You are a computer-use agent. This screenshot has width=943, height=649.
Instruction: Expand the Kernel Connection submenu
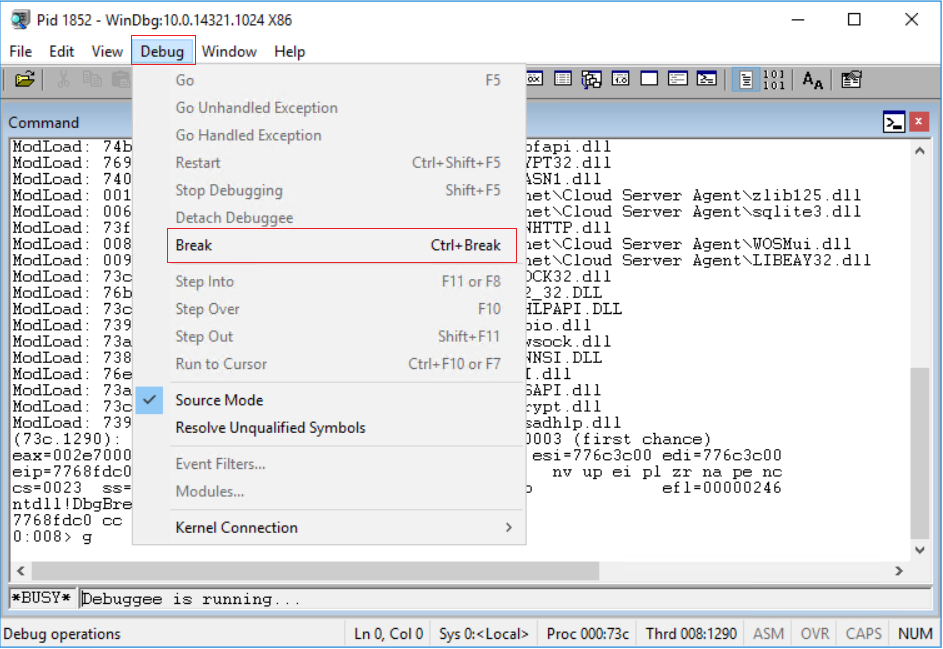329,528
